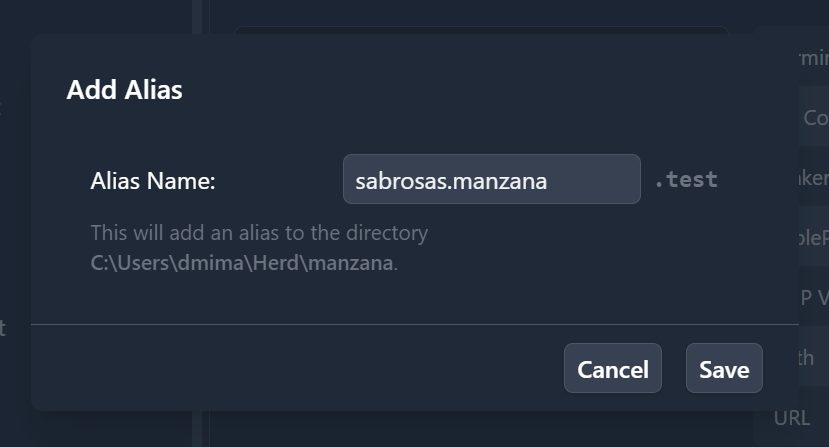Click the partially hidden "ker" row

click(x=814, y=178)
